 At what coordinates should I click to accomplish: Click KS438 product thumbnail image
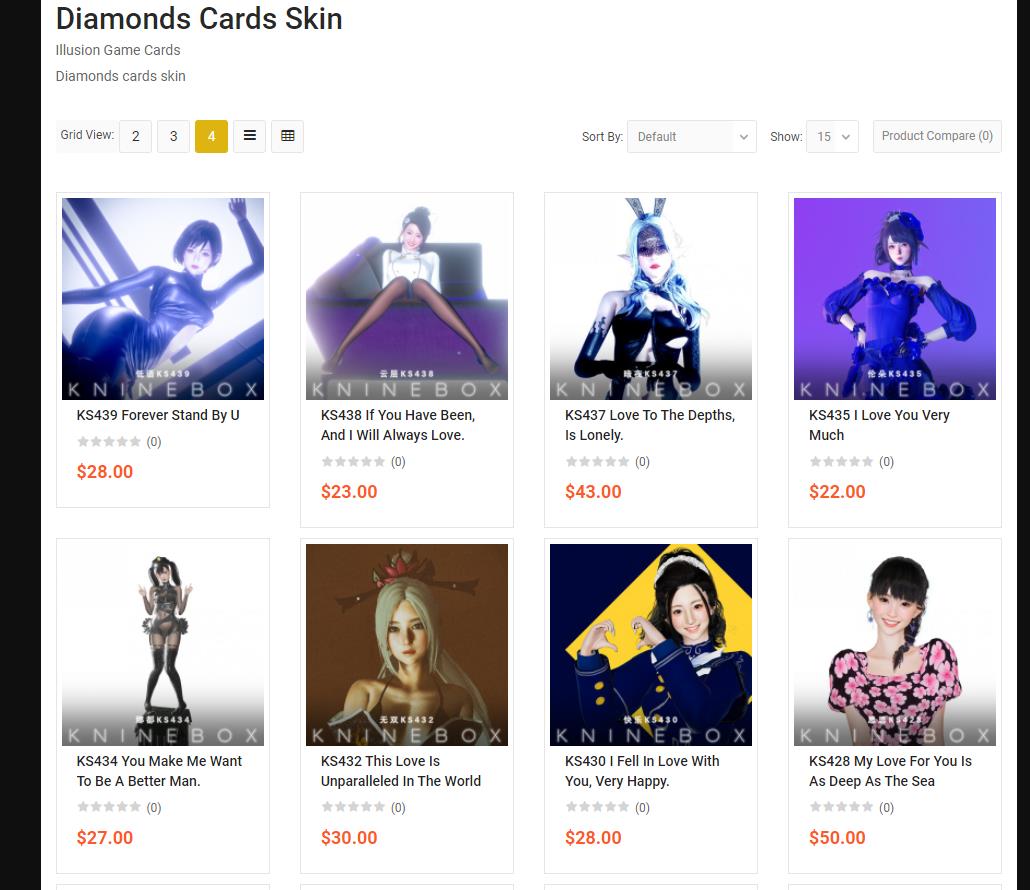click(407, 299)
